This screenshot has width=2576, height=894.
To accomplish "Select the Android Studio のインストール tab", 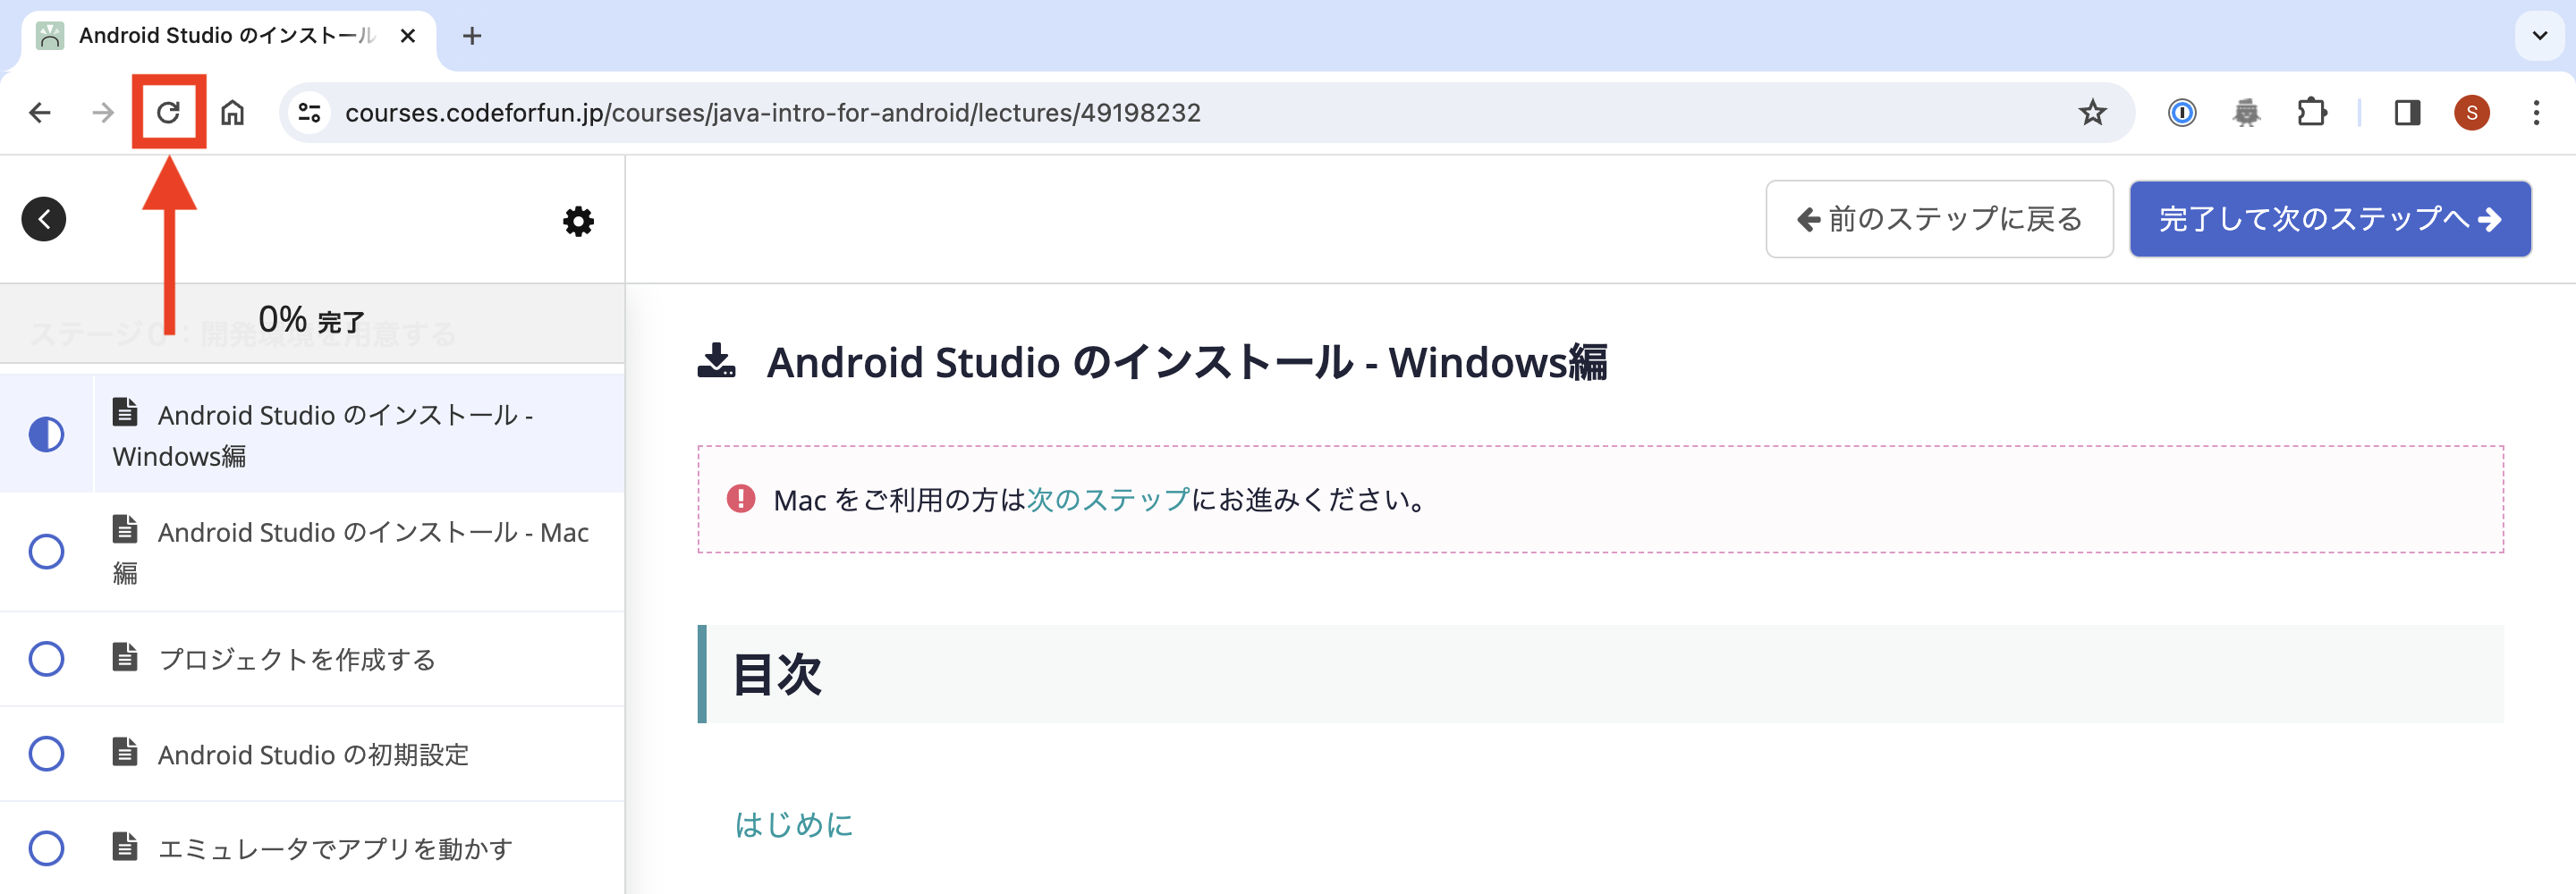I will tap(227, 36).
